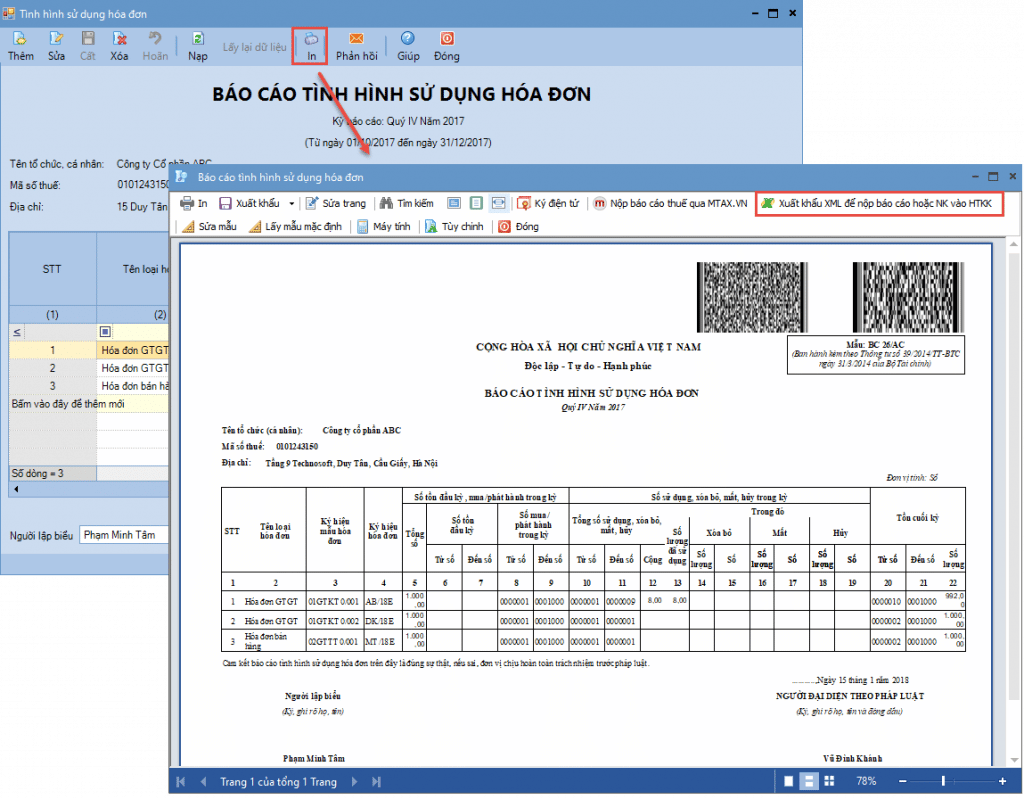Click the ≤ filter operator under STT column
This screenshot has width=1024, height=799.
(17, 332)
